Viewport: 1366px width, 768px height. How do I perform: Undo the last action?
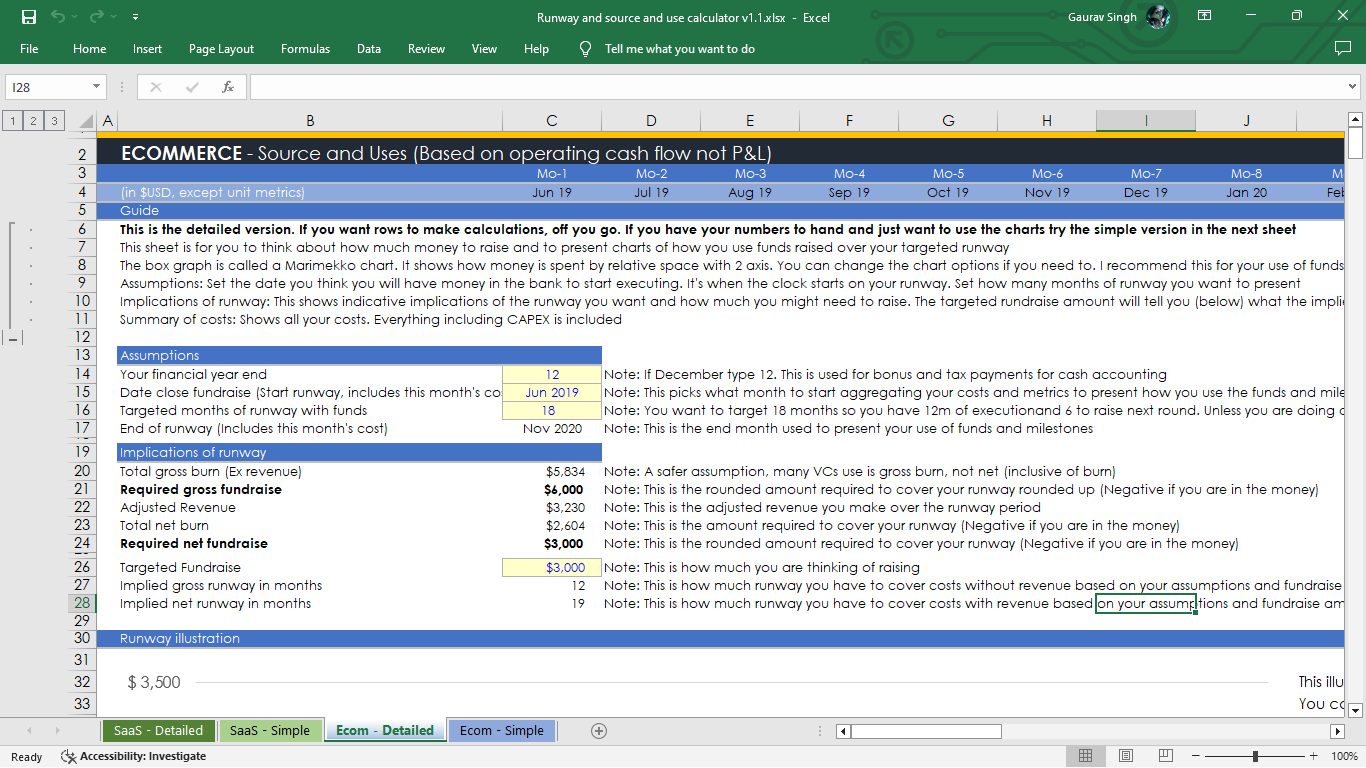click(x=56, y=17)
